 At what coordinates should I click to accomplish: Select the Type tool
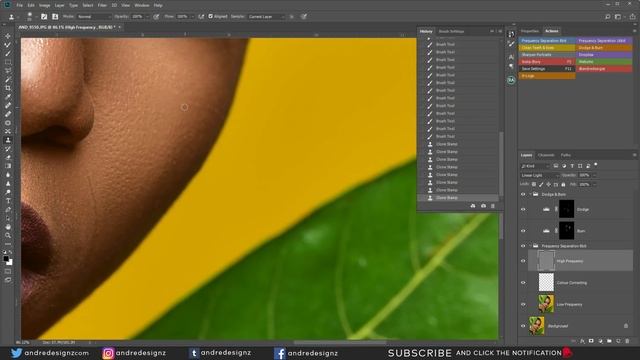[8, 201]
